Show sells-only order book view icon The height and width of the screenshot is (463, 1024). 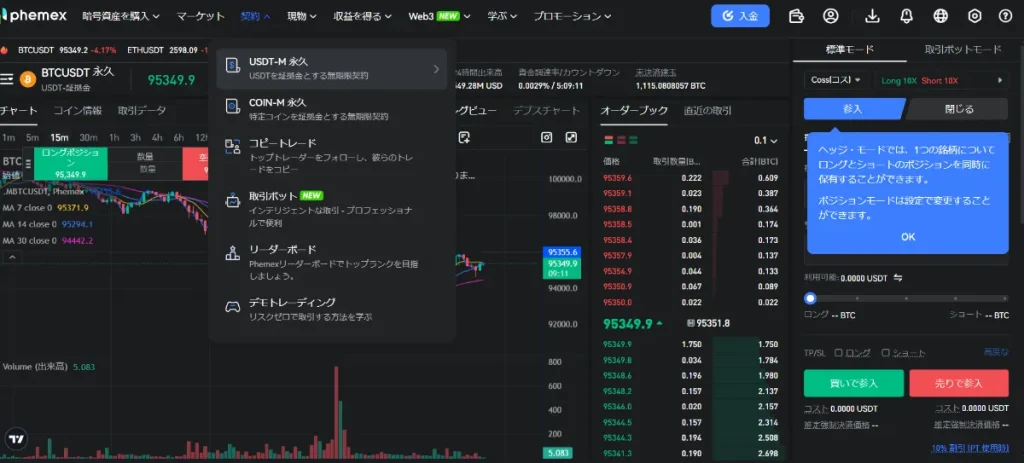click(621, 140)
